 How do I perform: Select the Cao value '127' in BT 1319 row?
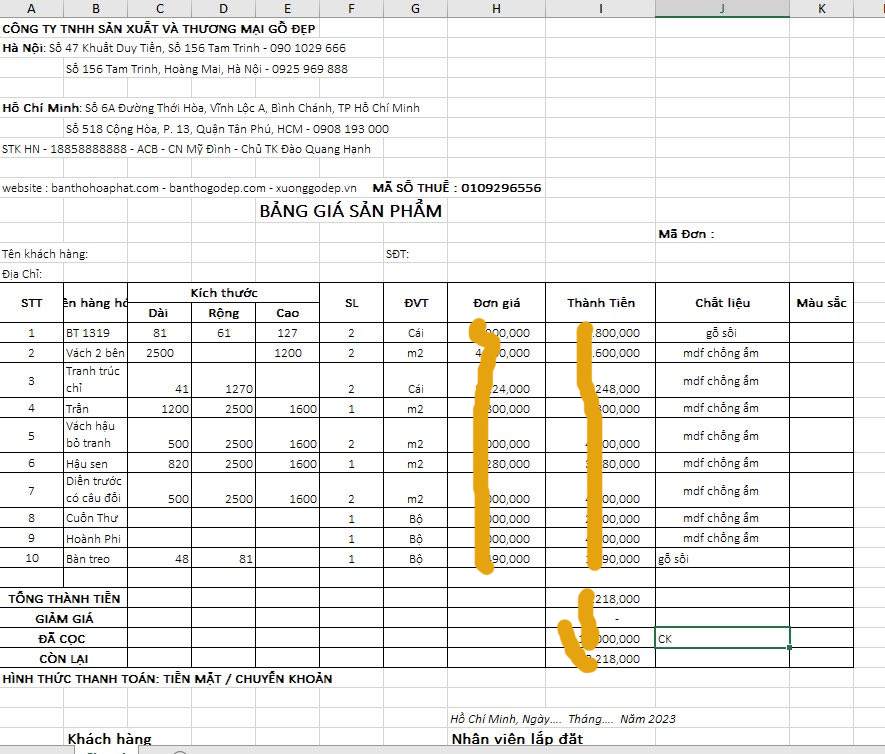coord(287,333)
